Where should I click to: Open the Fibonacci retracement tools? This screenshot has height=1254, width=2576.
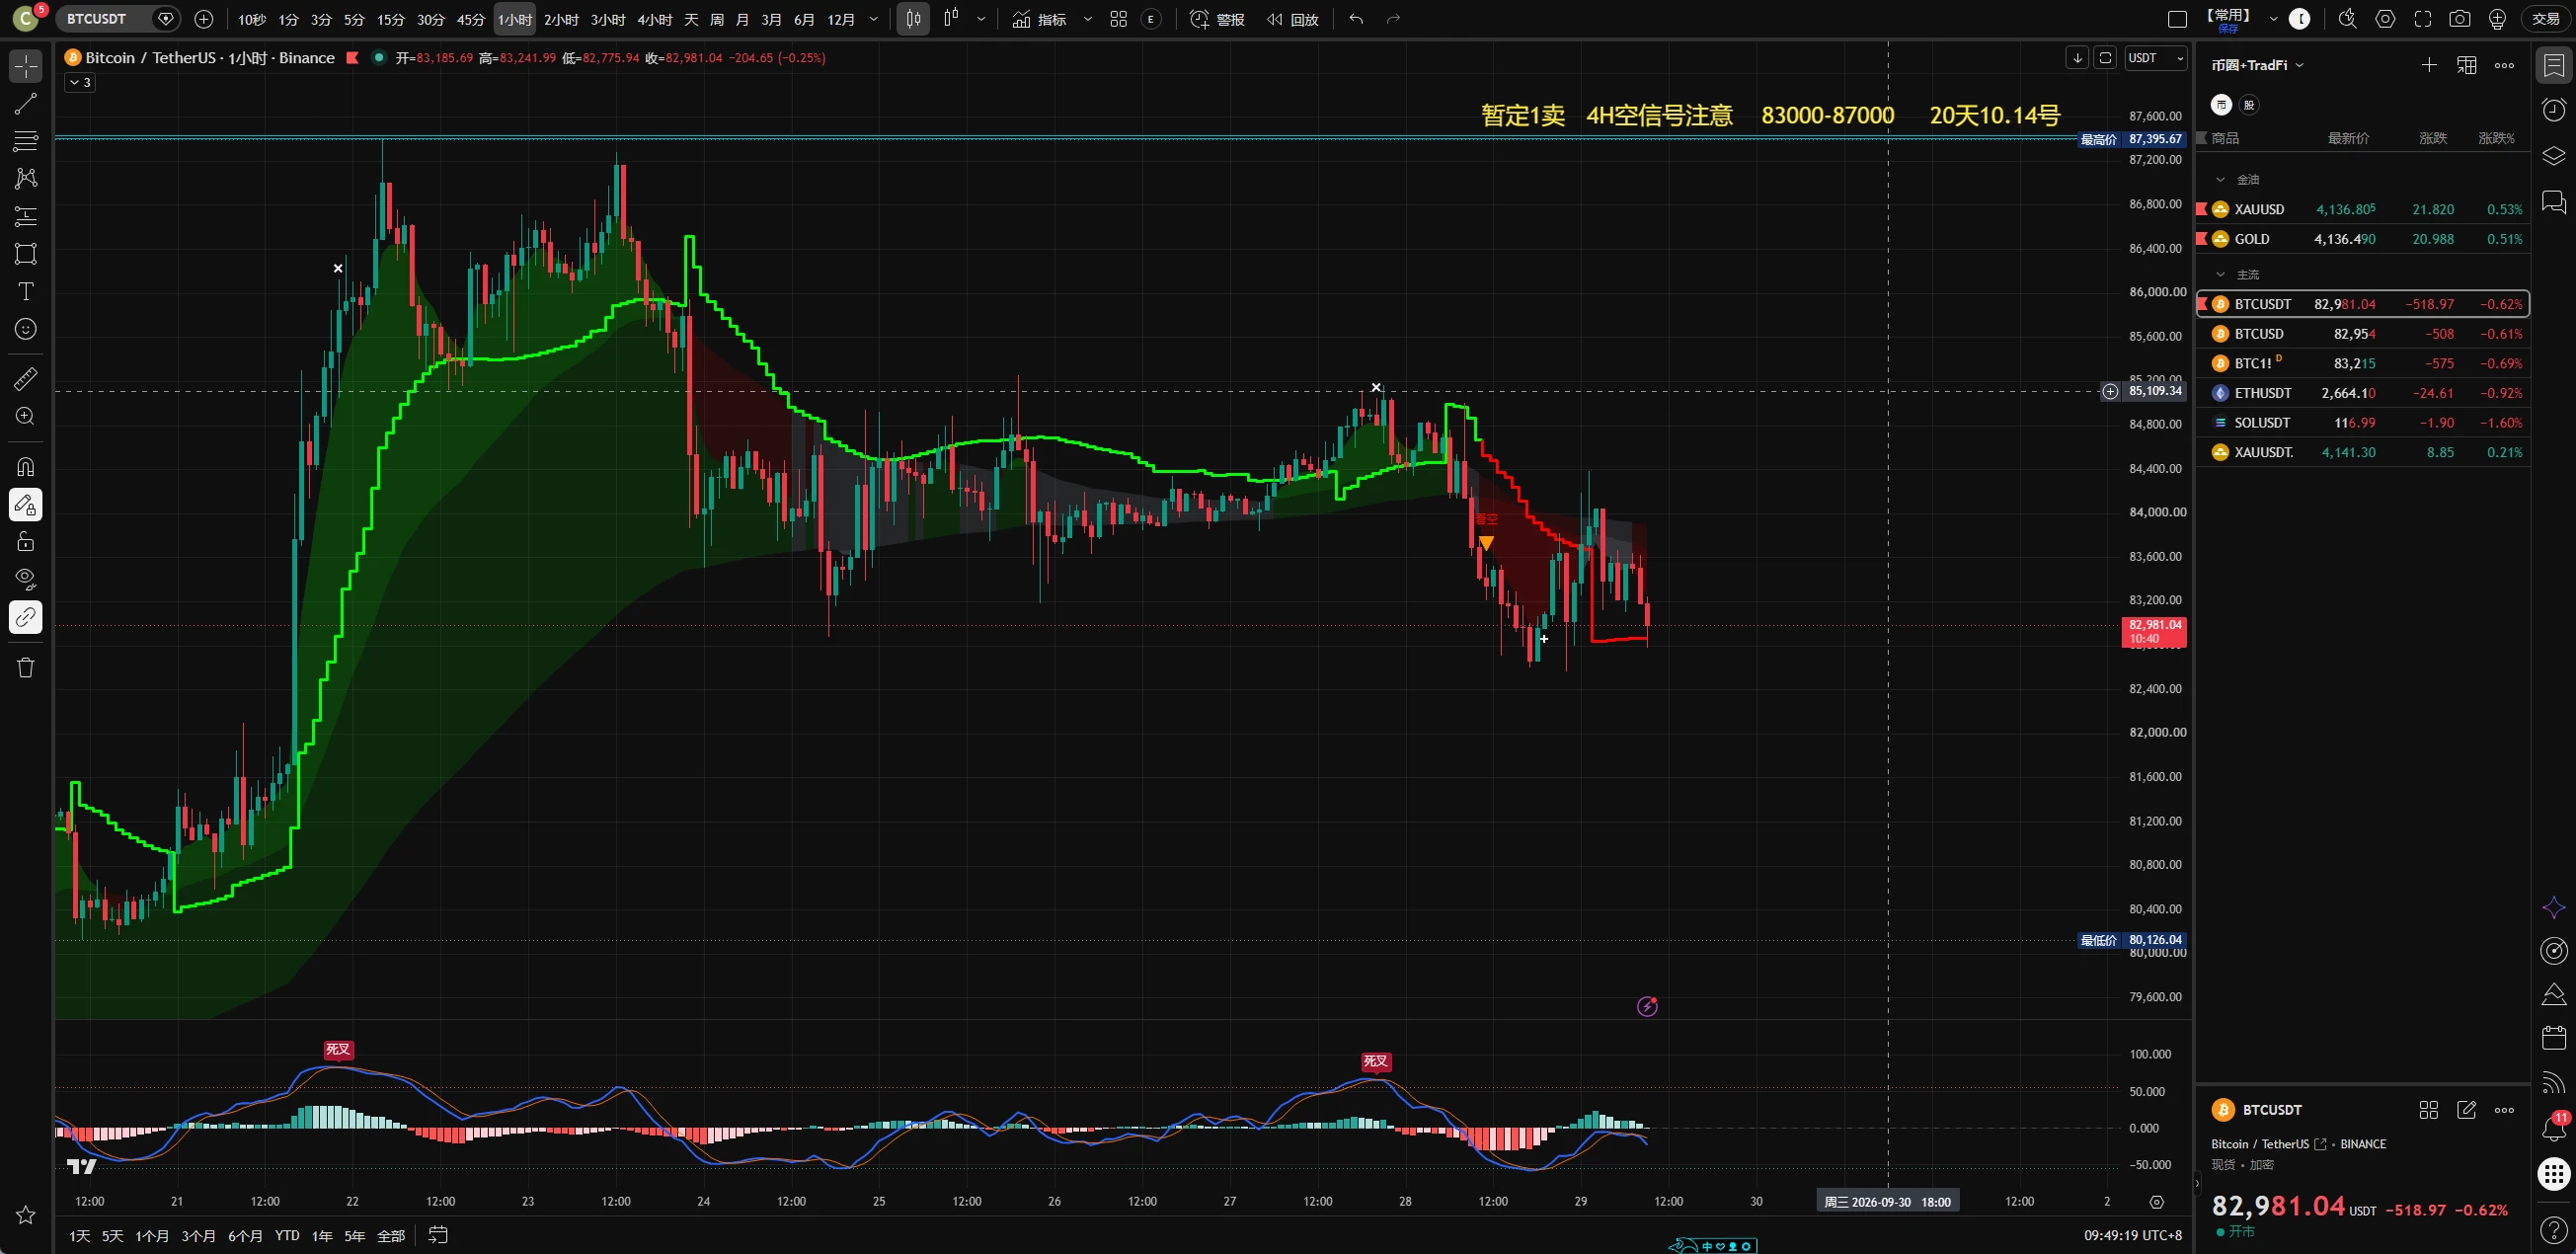point(26,141)
